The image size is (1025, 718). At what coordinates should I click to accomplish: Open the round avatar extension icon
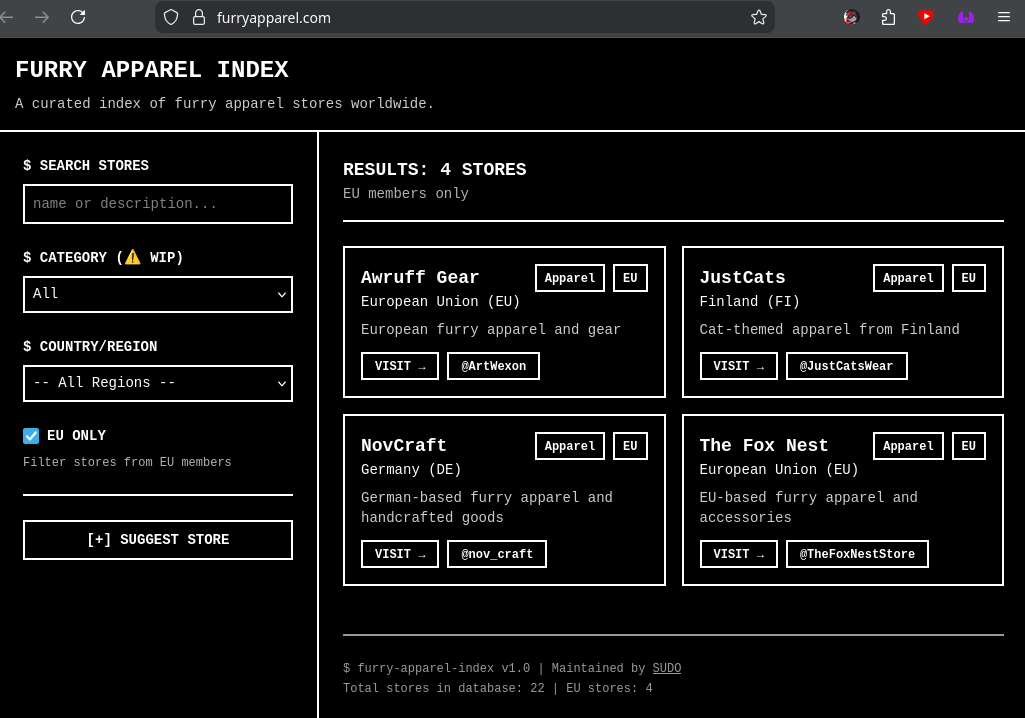pos(851,17)
